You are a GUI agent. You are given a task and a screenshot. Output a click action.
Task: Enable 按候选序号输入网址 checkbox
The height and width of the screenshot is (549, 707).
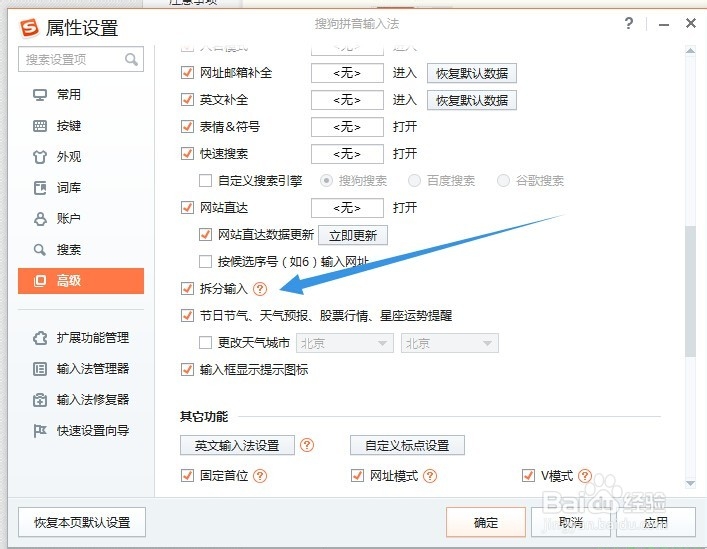(x=205, y=261)
